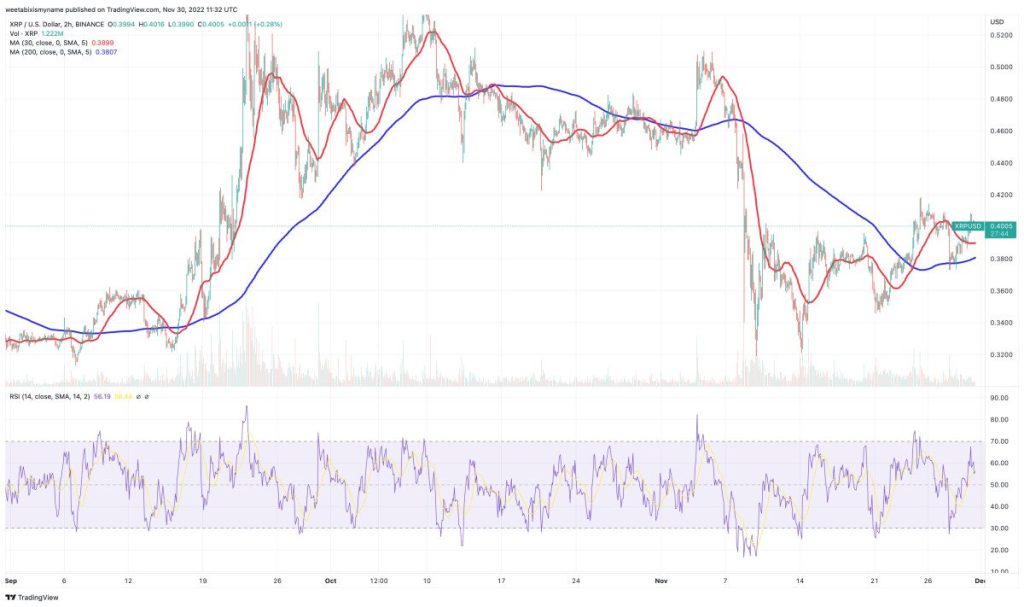Click the 70.00 RSI axis label
Viewport: 1024px width, 607px height.
[x=1000, y=442]
